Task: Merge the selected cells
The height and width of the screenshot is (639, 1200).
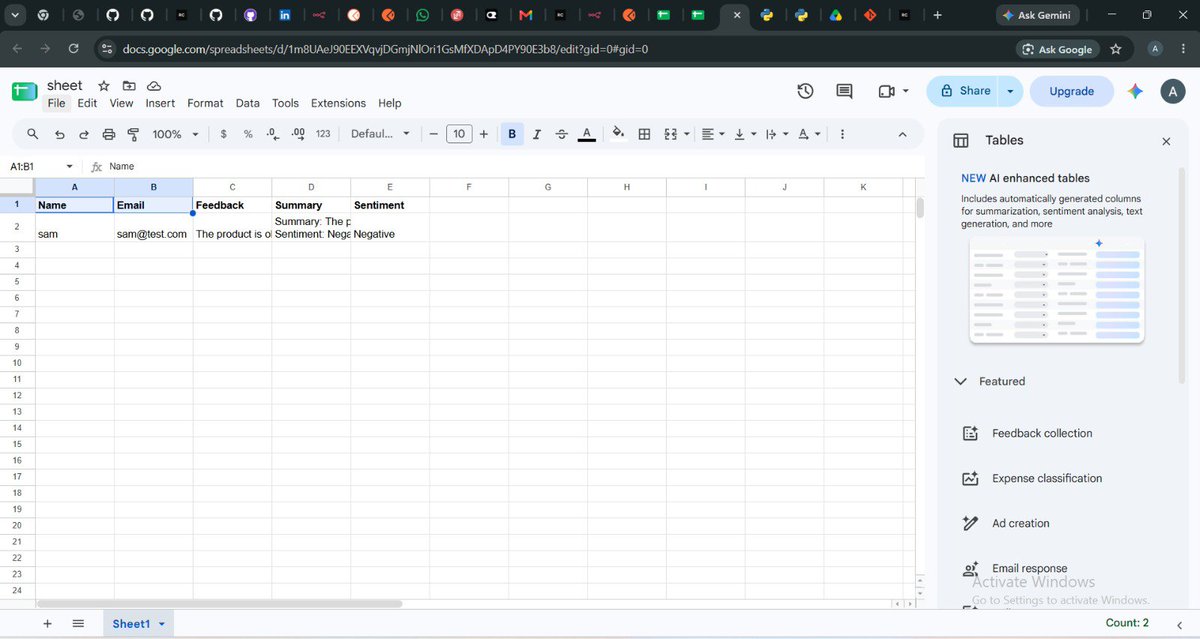Action: 671,134
